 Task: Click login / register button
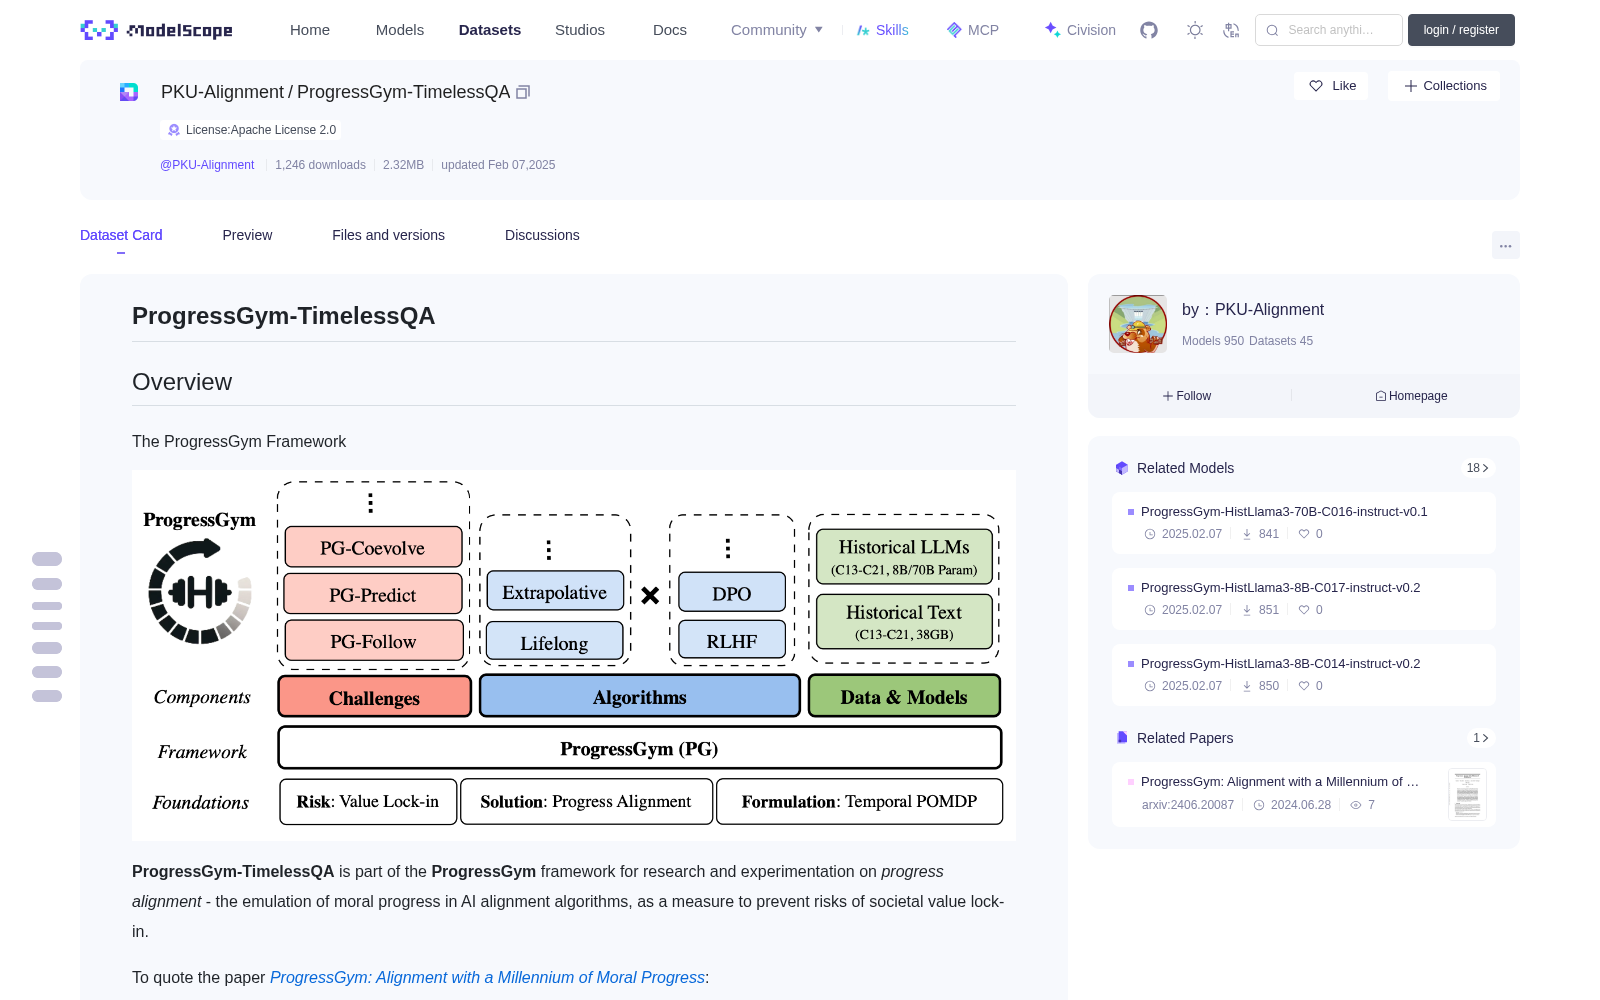point(1461,30)
